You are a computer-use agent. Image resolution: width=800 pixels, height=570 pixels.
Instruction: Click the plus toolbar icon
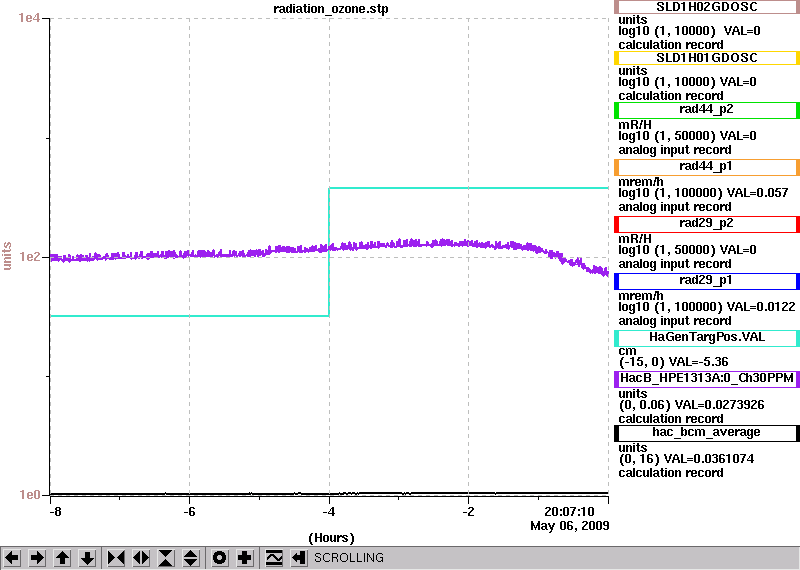point(245,558)
